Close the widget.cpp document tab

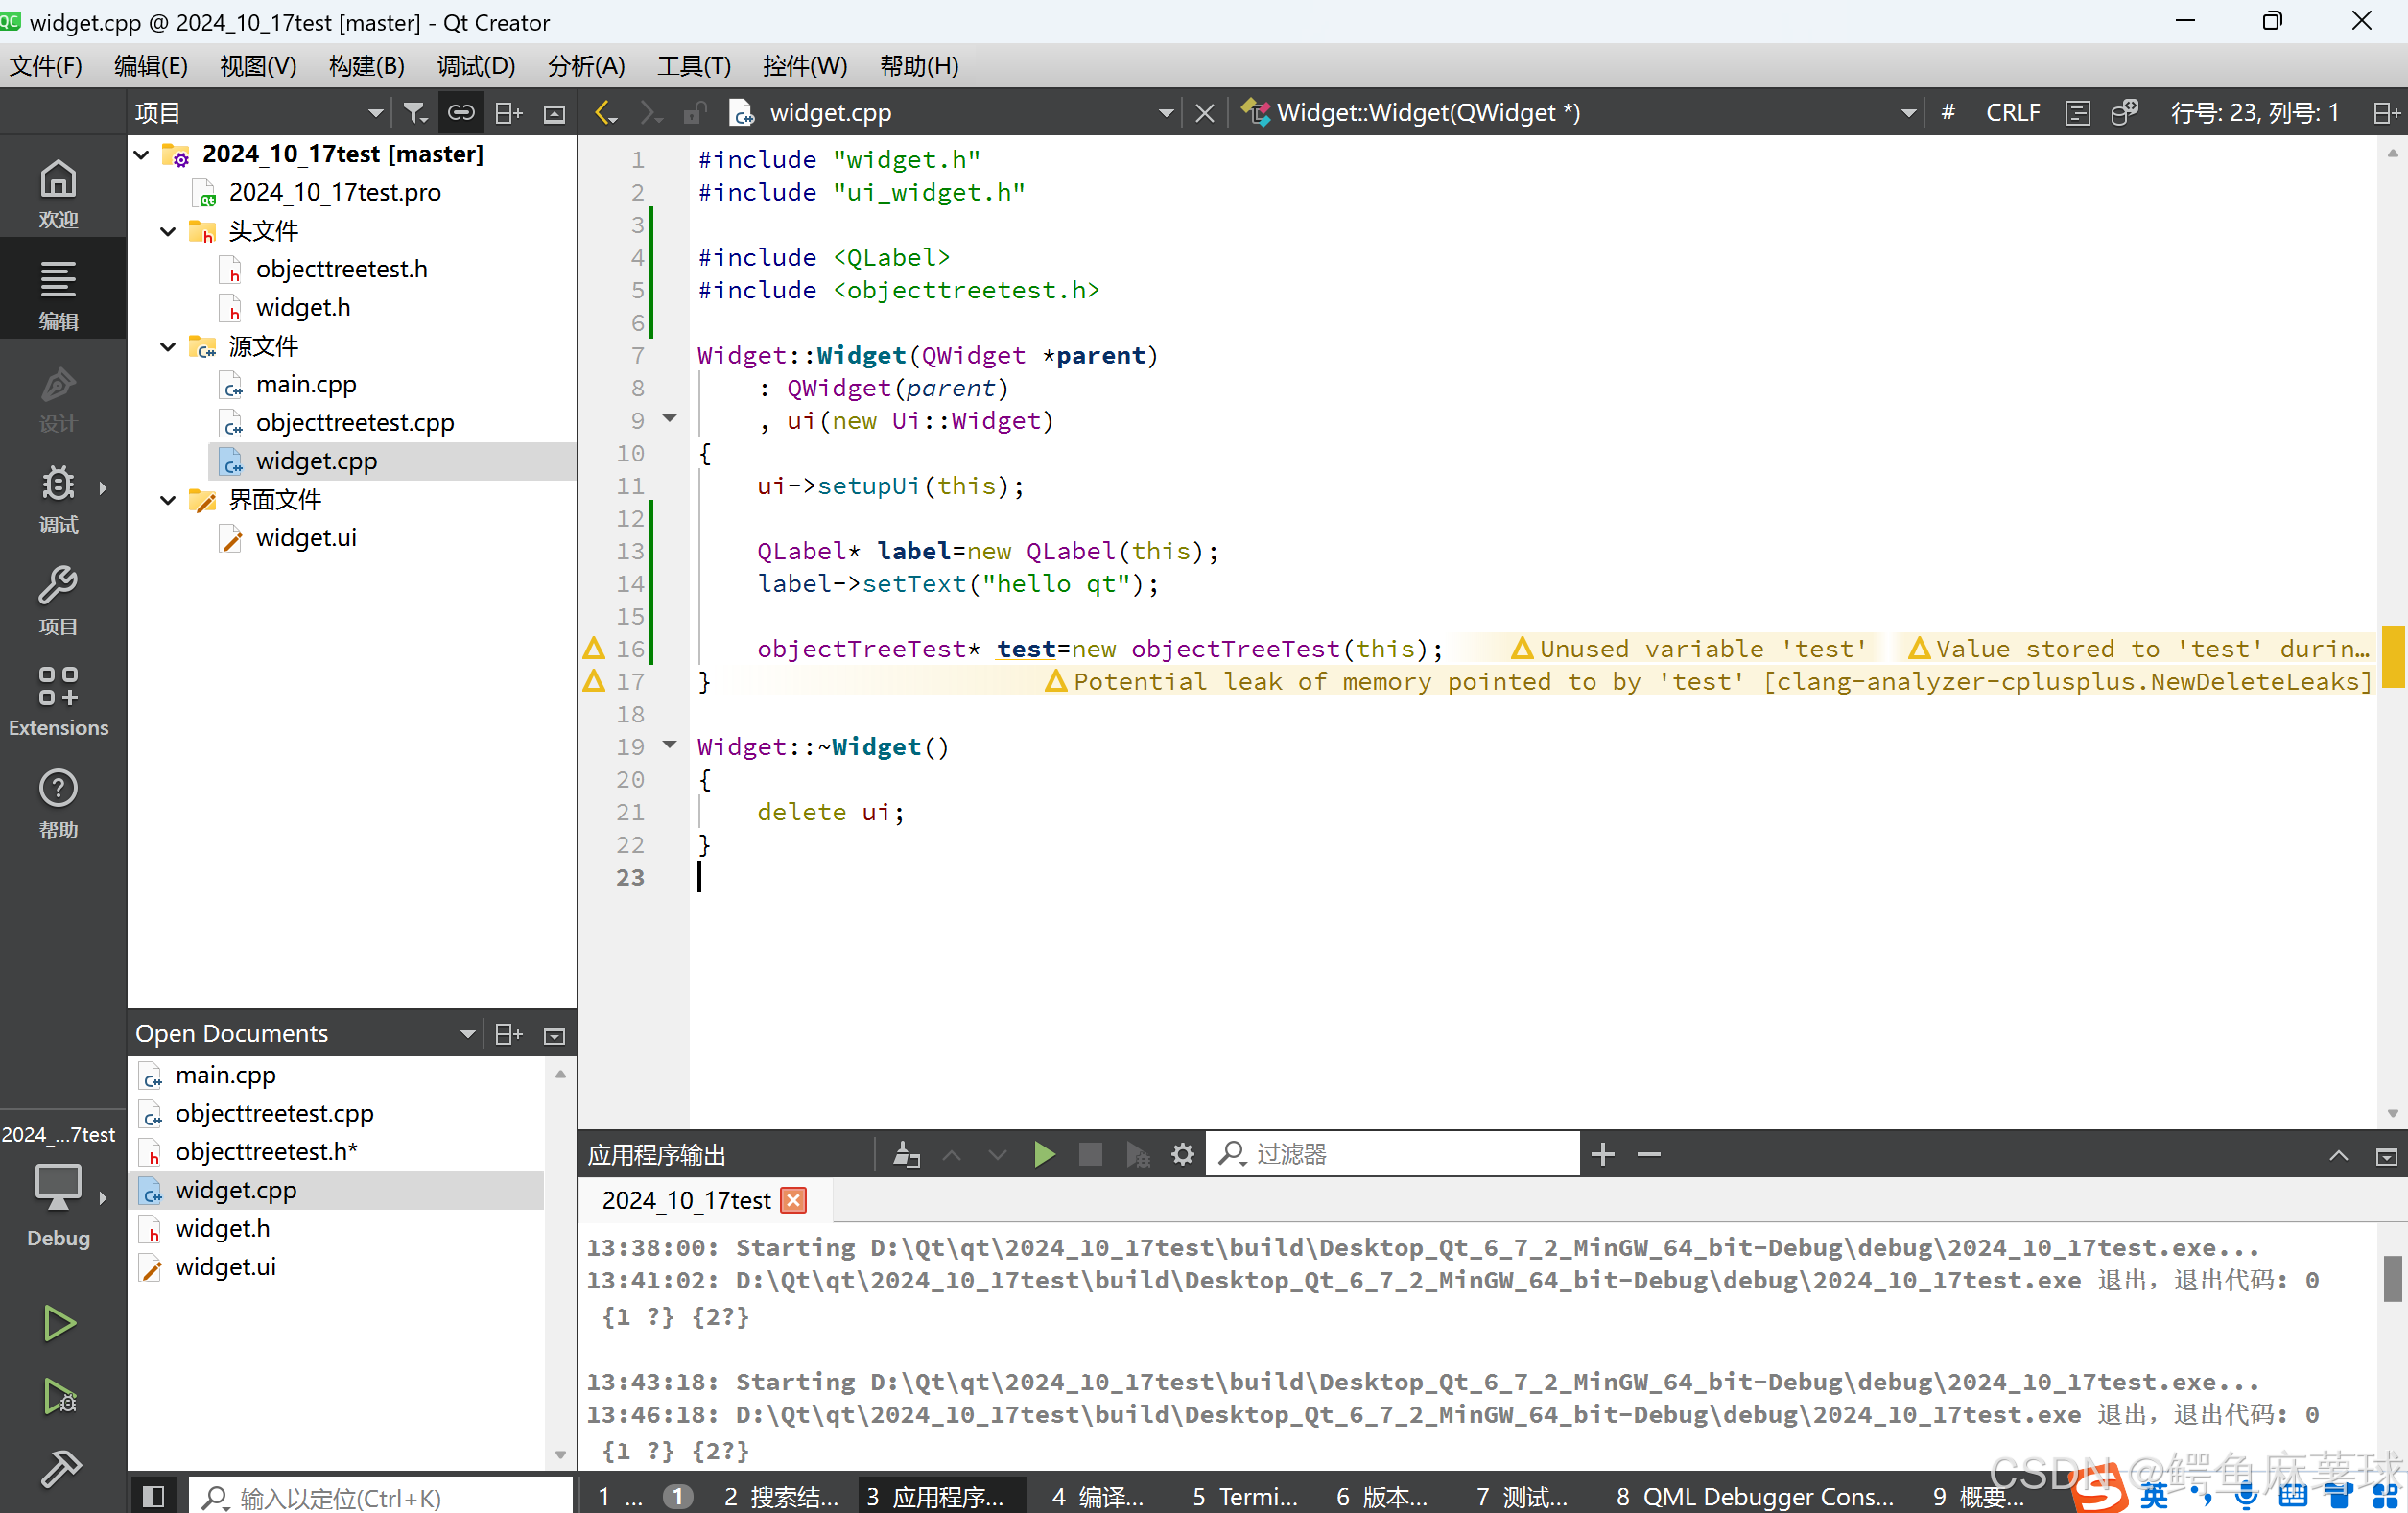[1205, 113]
